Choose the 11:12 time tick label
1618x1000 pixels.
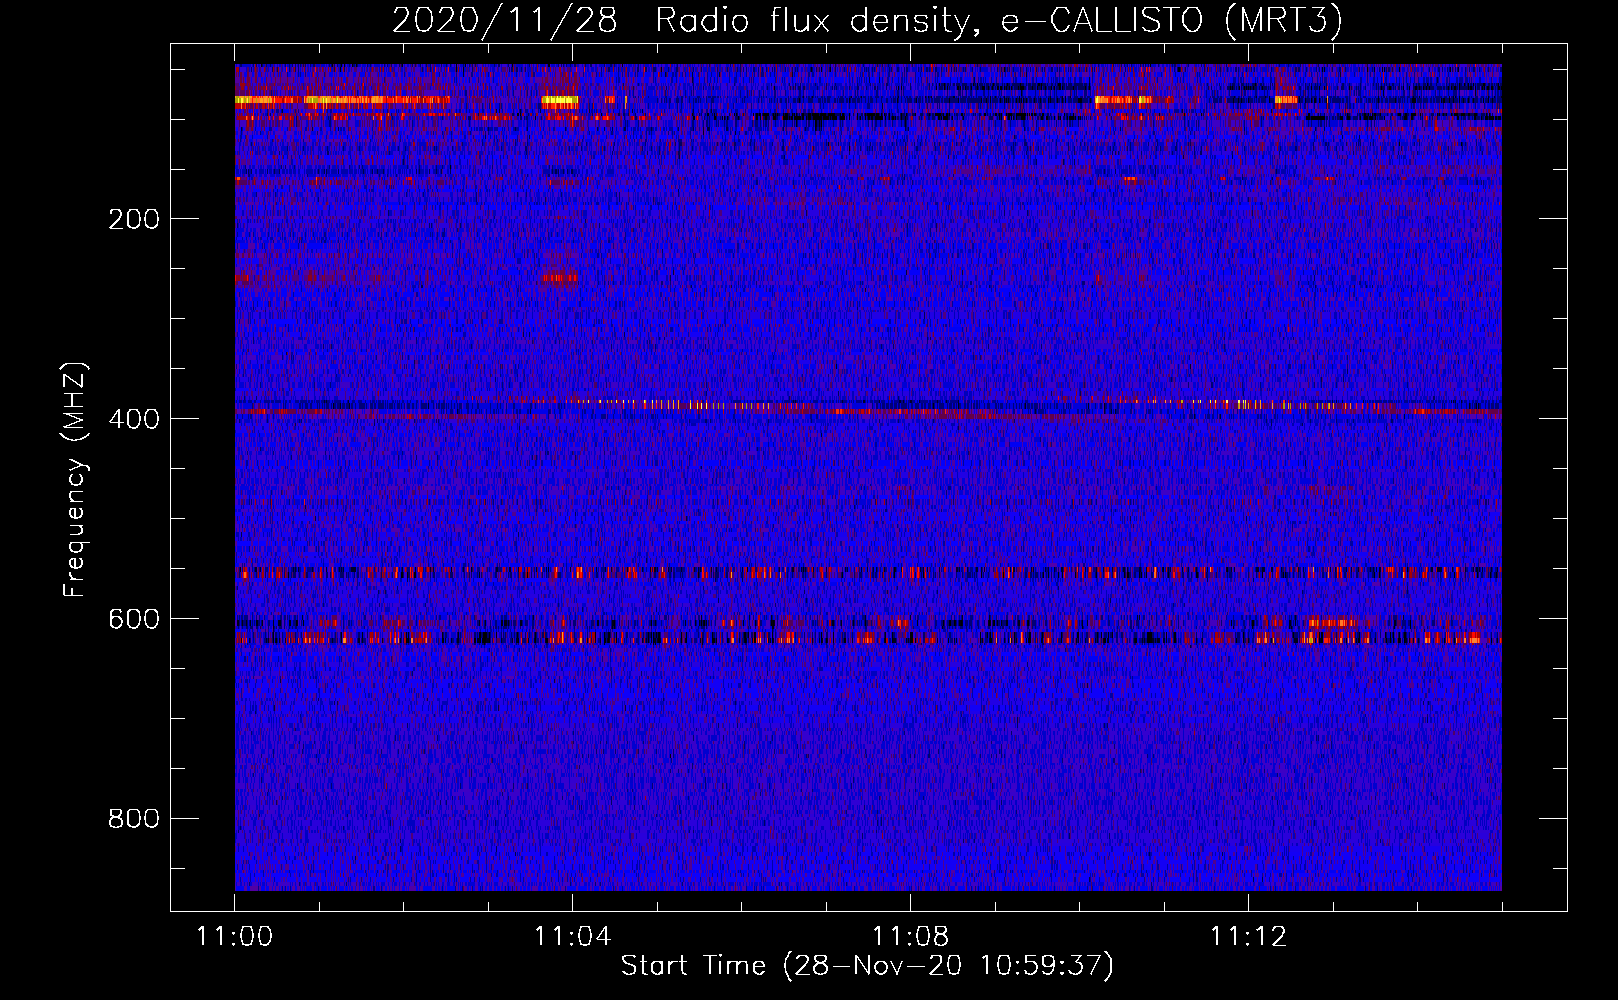tap(1248, 936)
